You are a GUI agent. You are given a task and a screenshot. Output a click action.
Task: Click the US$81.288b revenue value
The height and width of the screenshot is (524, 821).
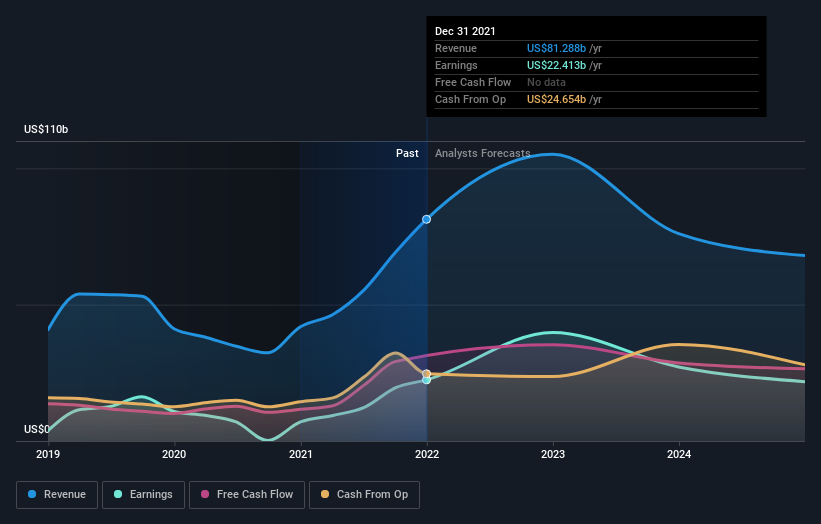pos(556,48)
